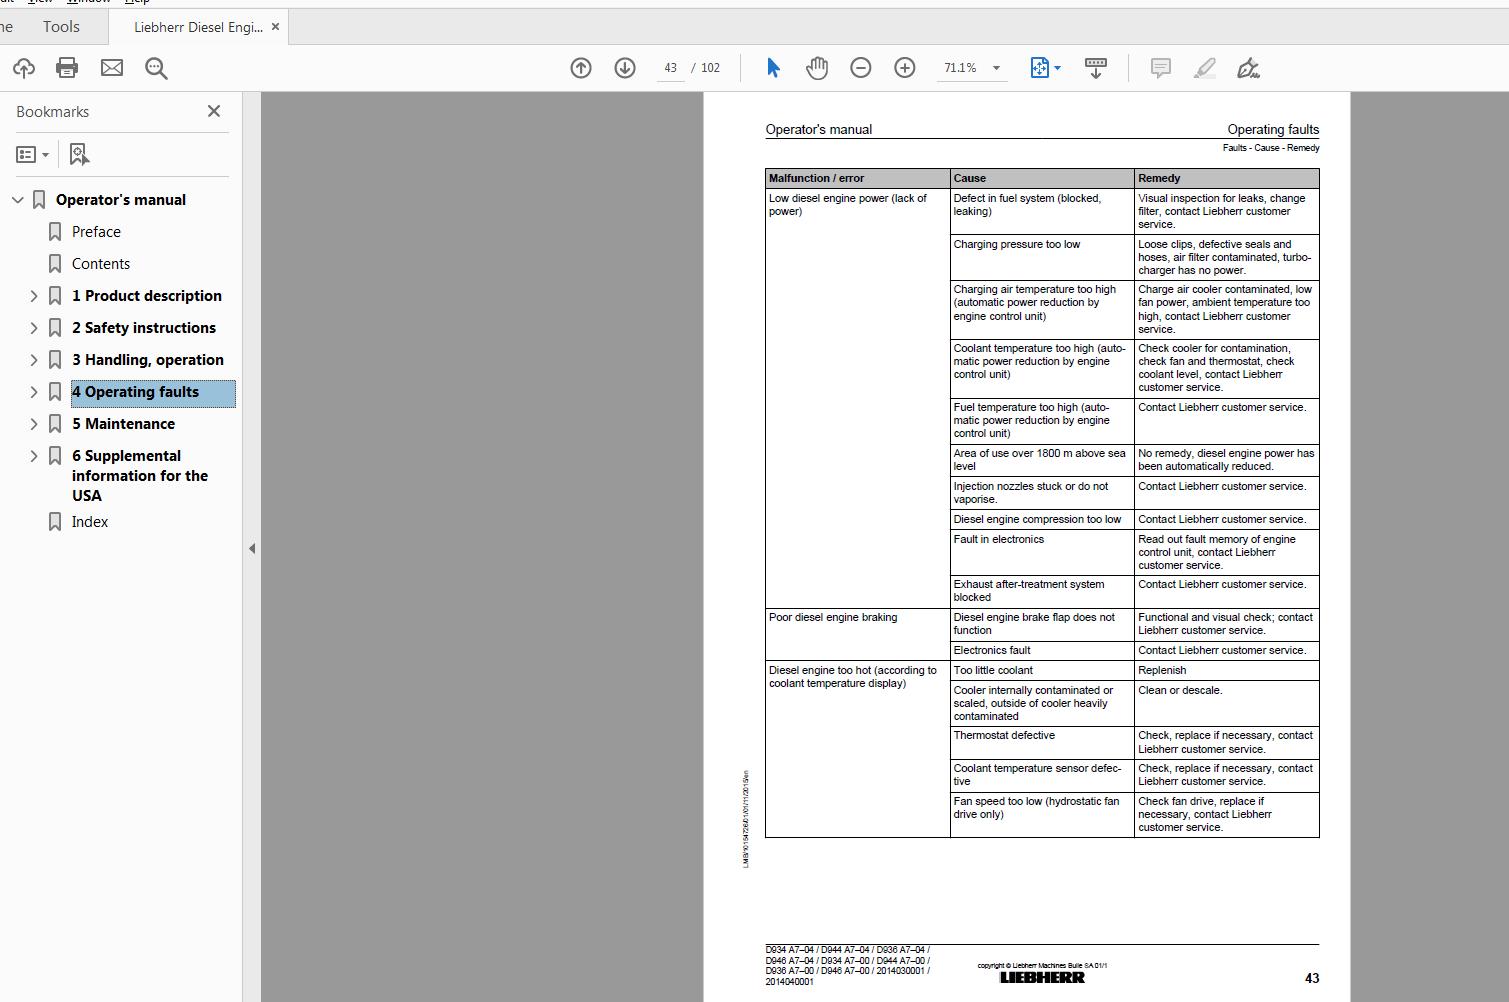
Task: Click the page number input field
Action: [x=670, y=68]
